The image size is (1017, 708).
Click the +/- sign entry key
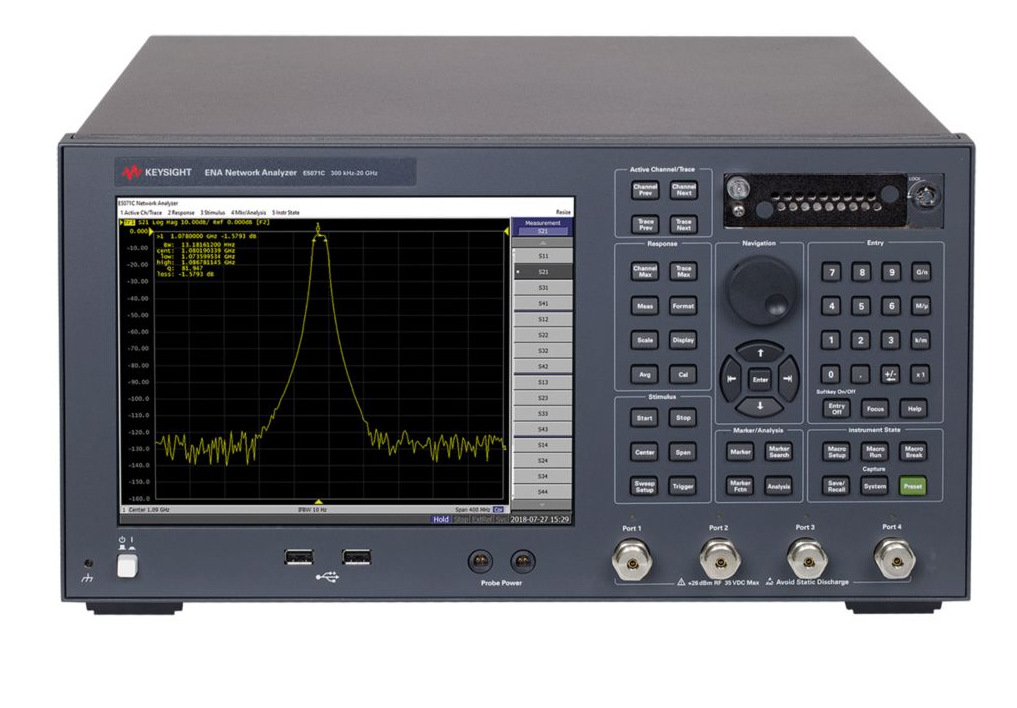891,374
